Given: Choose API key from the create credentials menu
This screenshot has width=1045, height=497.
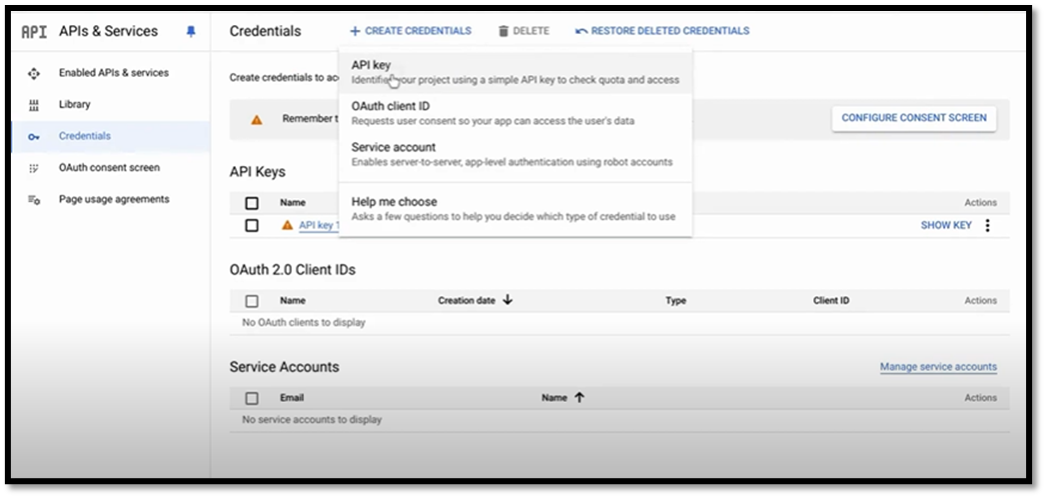Looking at the screenshot, I should pos(515,73).
